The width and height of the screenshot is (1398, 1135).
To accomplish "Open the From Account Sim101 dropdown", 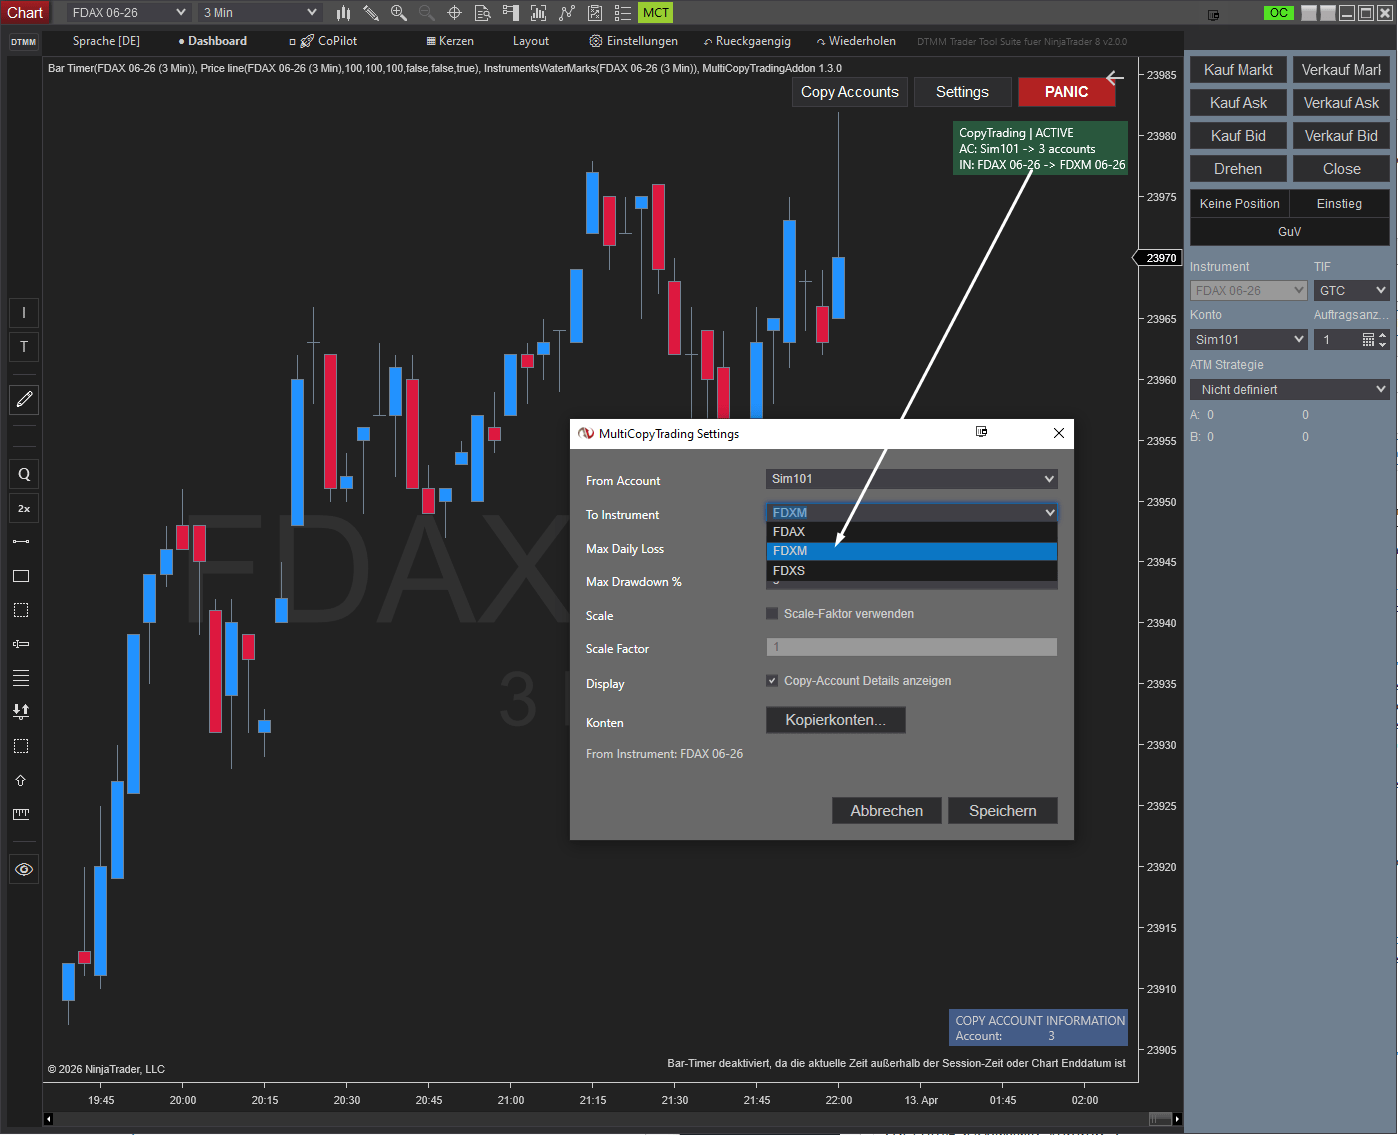I will tap(911, 479).
